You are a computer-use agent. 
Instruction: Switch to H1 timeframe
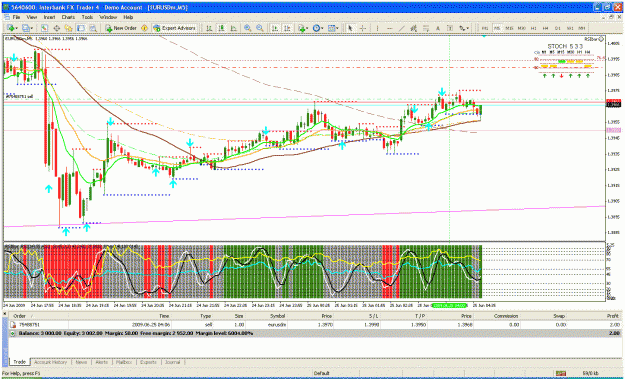click(533, 28)
